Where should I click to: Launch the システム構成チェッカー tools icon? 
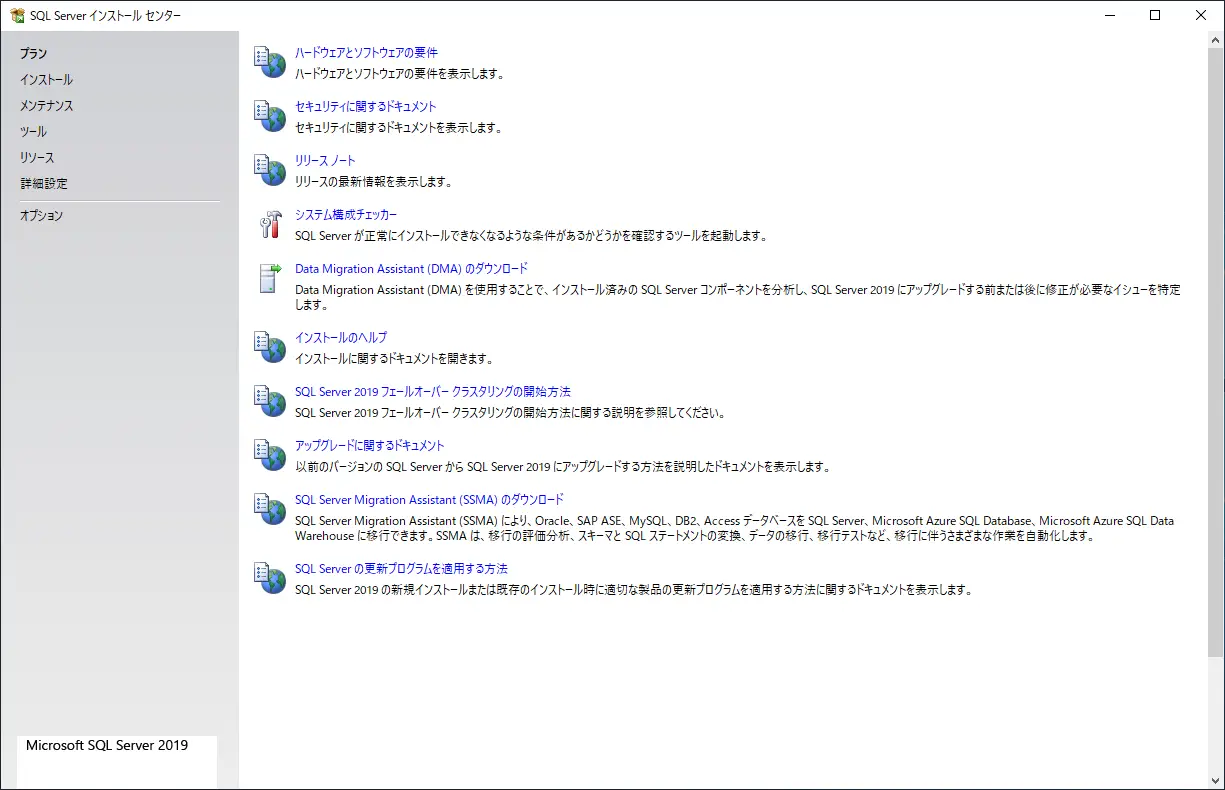[270, 224]
